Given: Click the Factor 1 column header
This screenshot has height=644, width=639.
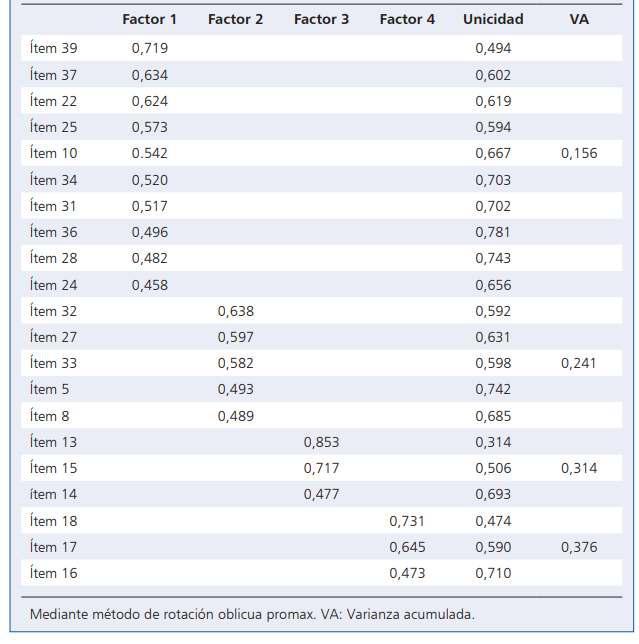Looking at the screenshot, I should (149, 19).
